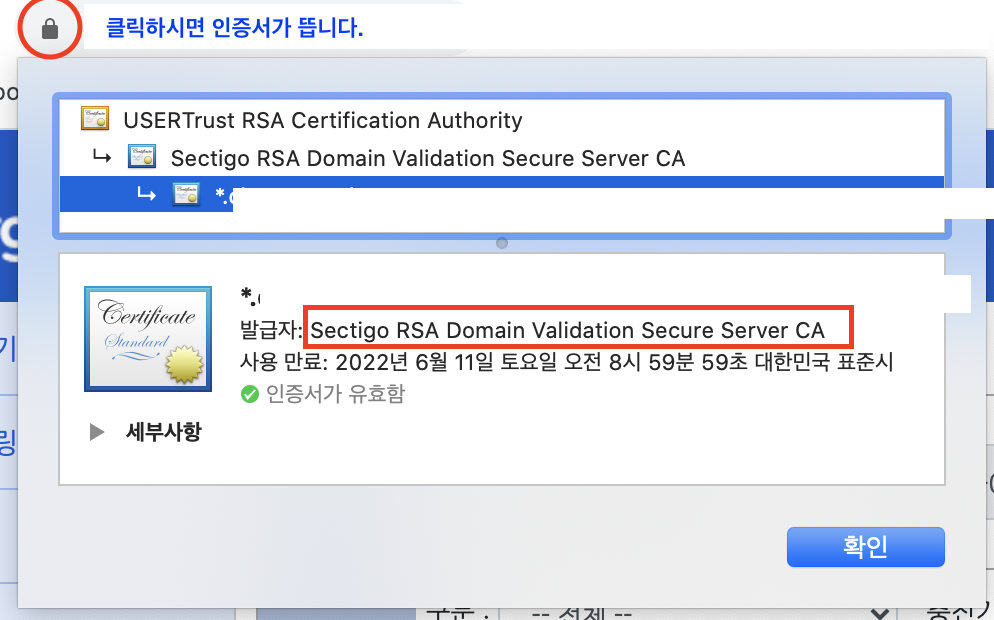Select Sectigo RSA Domain Validation row in chain
Screen dimensions: 994x620
501,158
